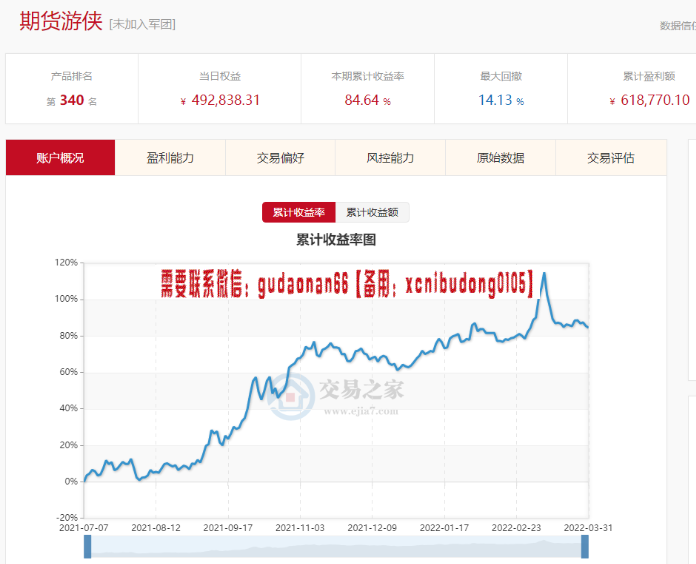Click the right range slider handle
This screenshot has height=564, width=696.
pyautogui.click(x=585, y=547)
